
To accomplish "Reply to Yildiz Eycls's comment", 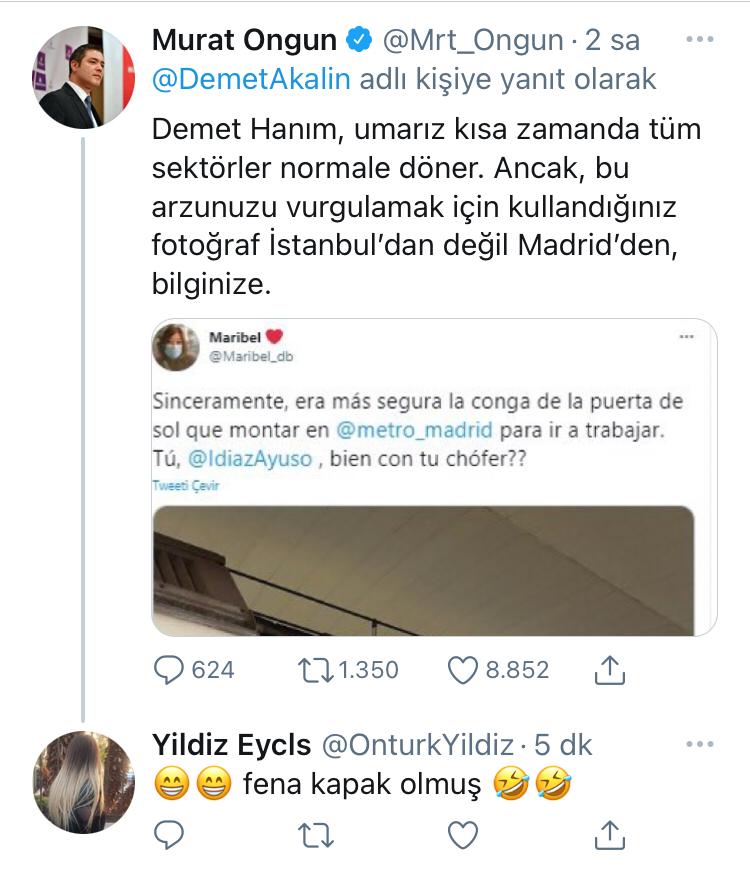I will point(169,835).
